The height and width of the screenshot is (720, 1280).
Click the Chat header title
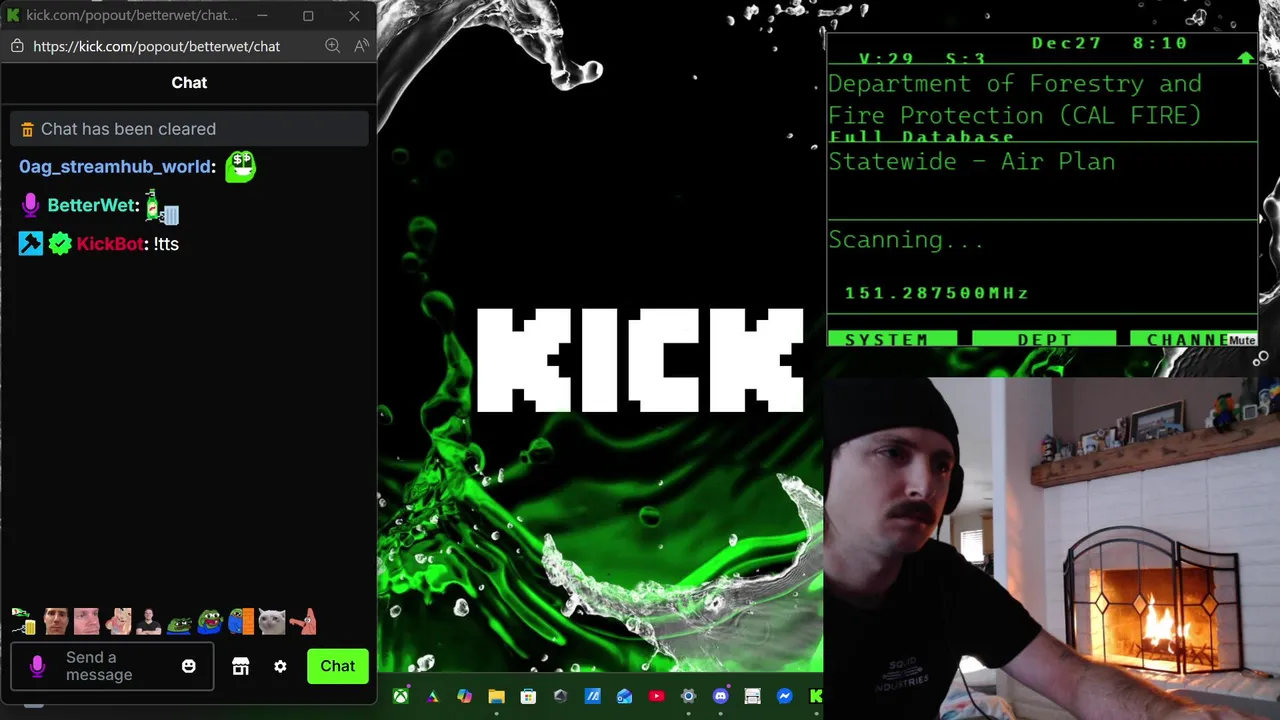pyautogui.click(x=189, y=83)
